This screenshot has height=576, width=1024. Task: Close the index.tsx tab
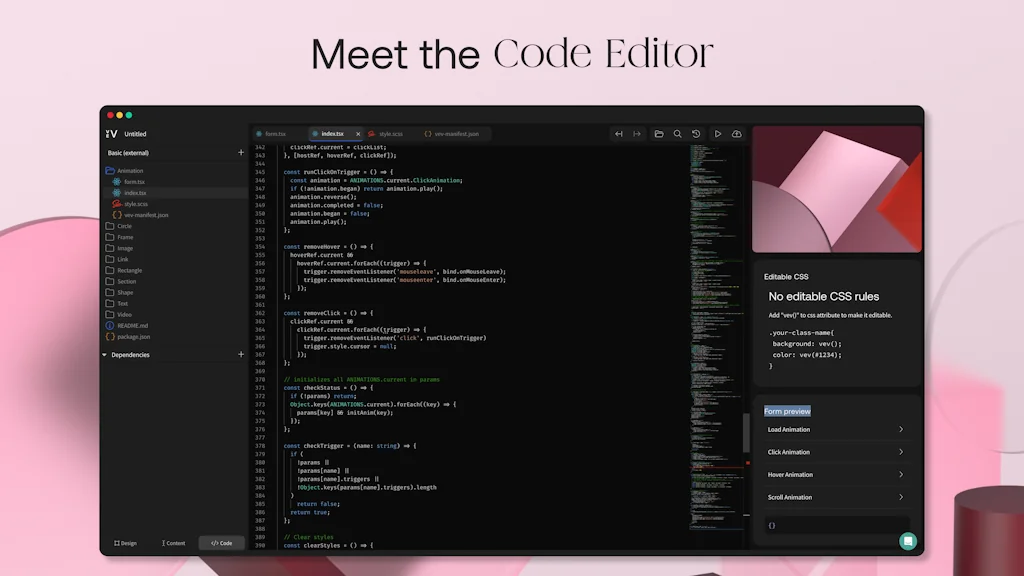tap(358, 134)
